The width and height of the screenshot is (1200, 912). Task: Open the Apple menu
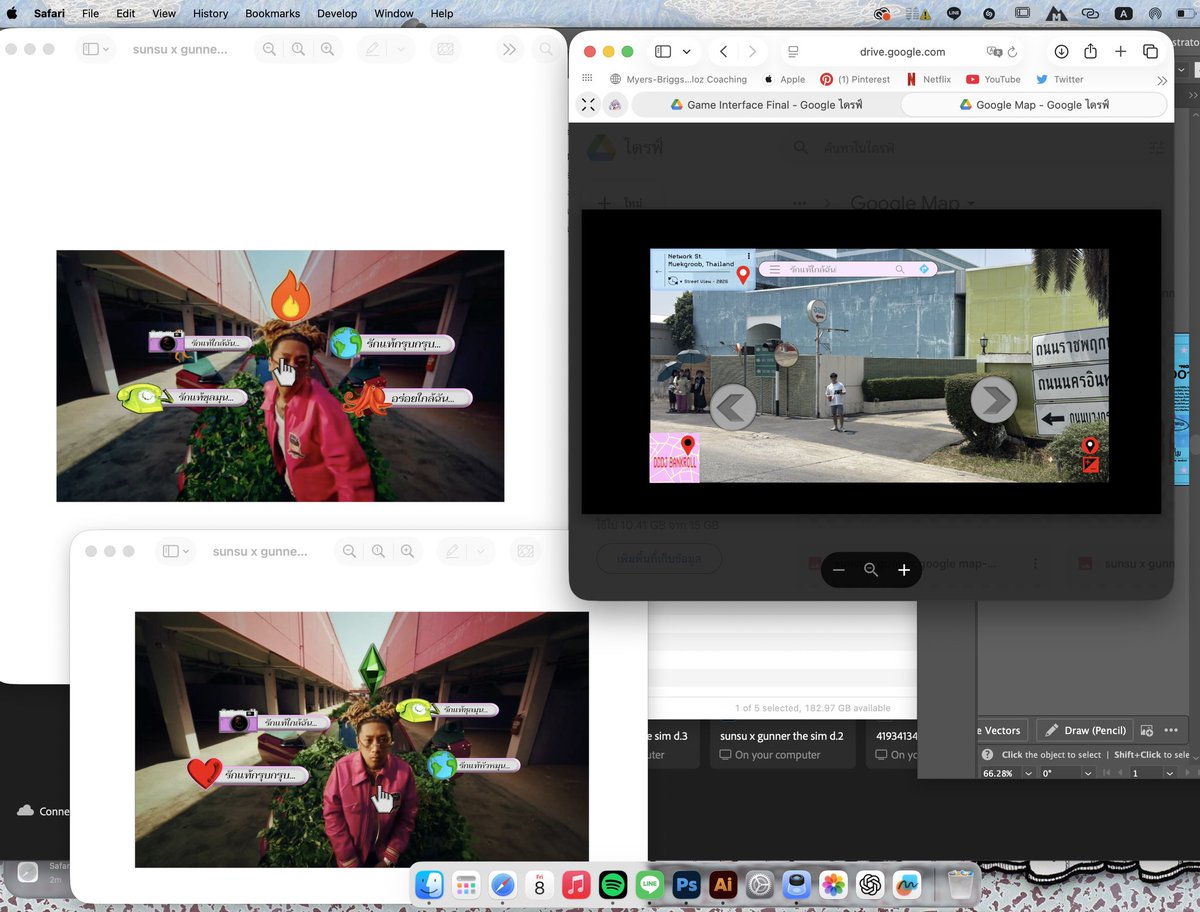12,13
